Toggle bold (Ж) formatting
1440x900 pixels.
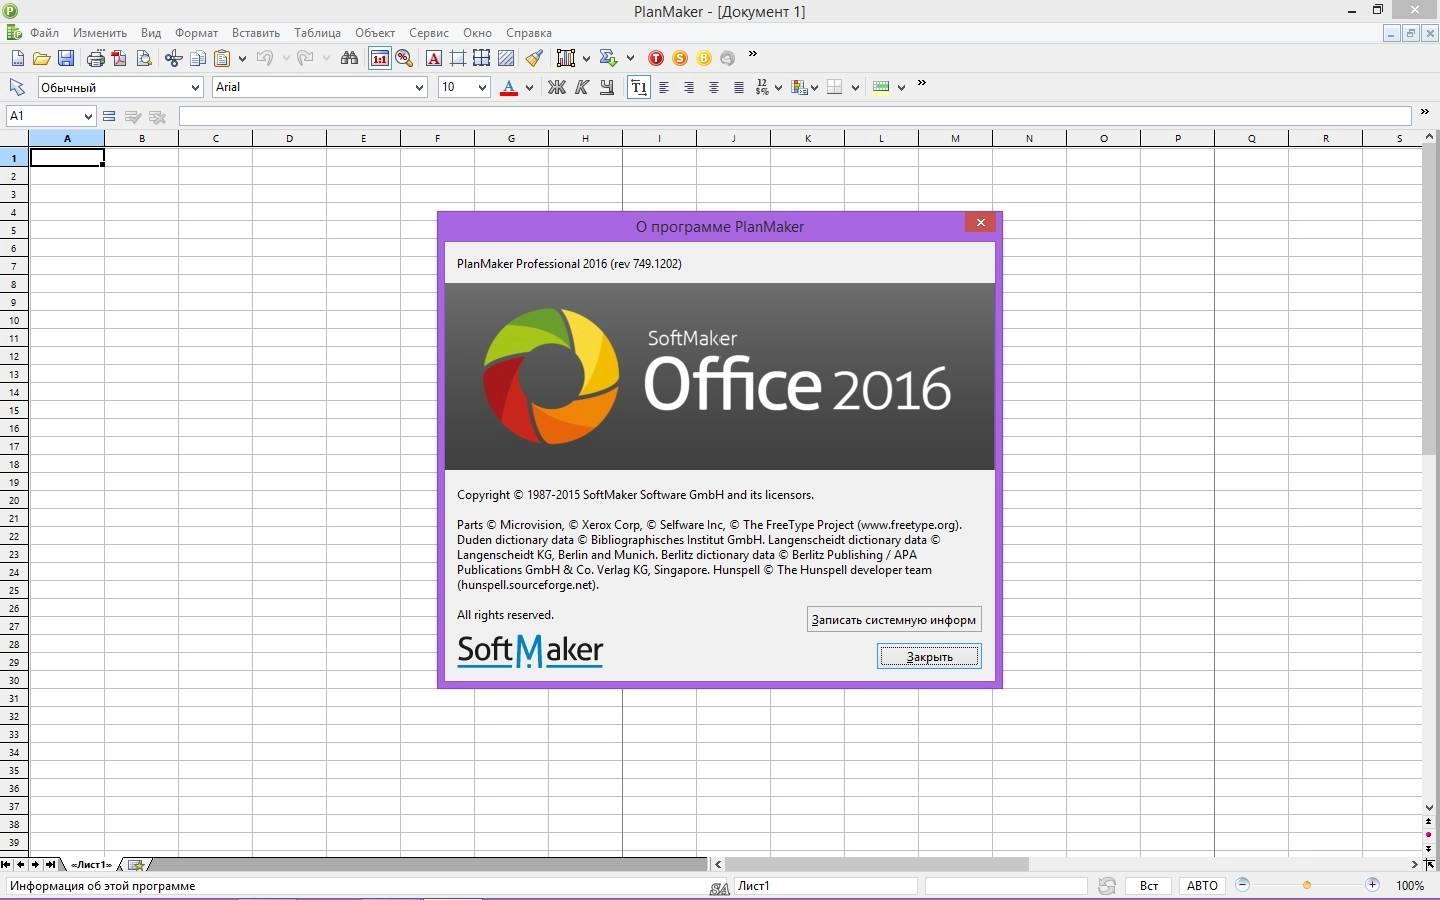coord(557,87)
